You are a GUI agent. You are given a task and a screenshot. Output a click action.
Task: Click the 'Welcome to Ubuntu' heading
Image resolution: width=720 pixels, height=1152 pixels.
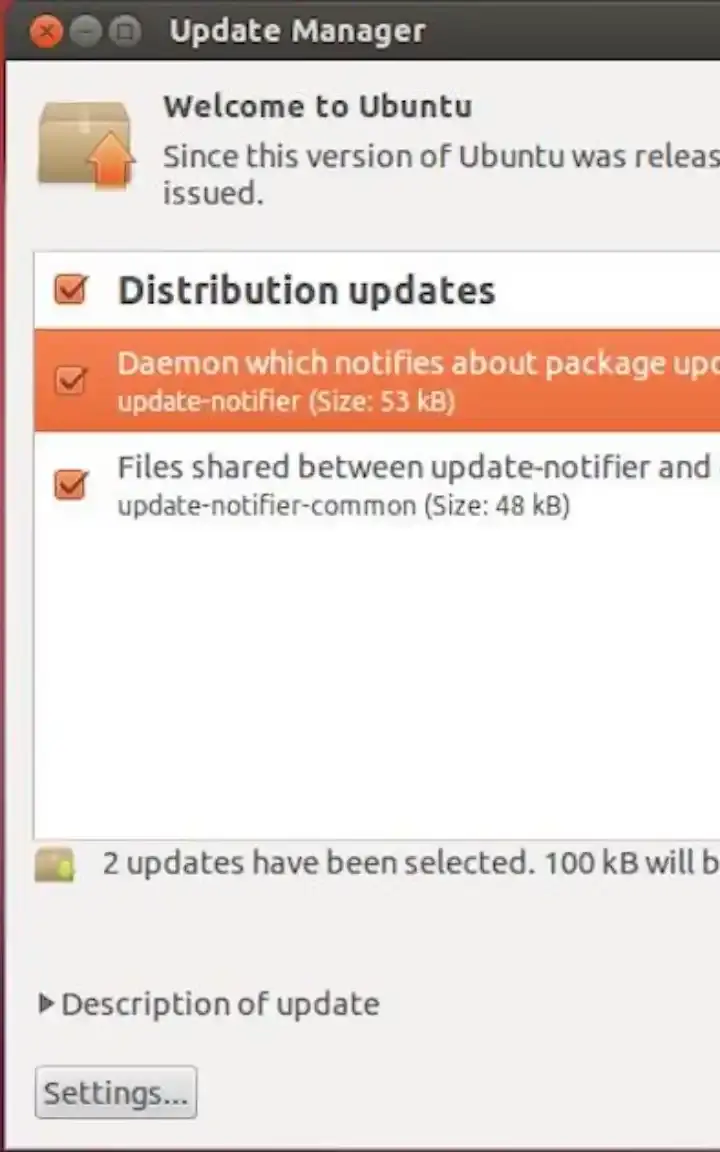pos(317,107)
